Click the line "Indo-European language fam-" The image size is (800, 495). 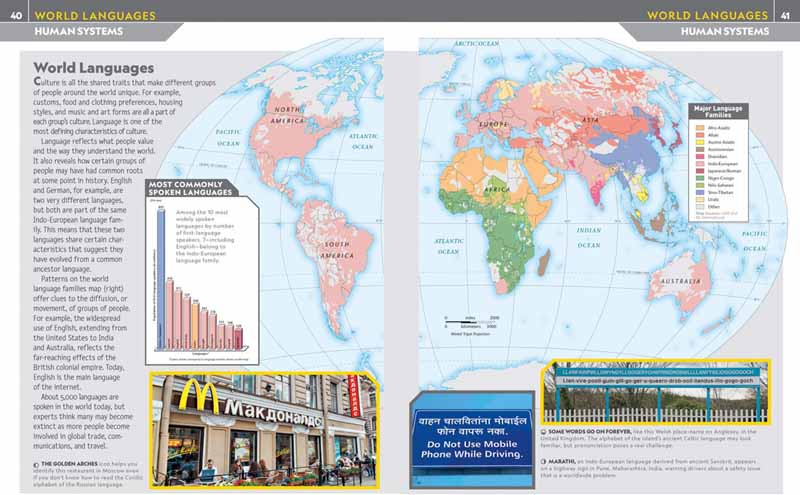point(80,219)
